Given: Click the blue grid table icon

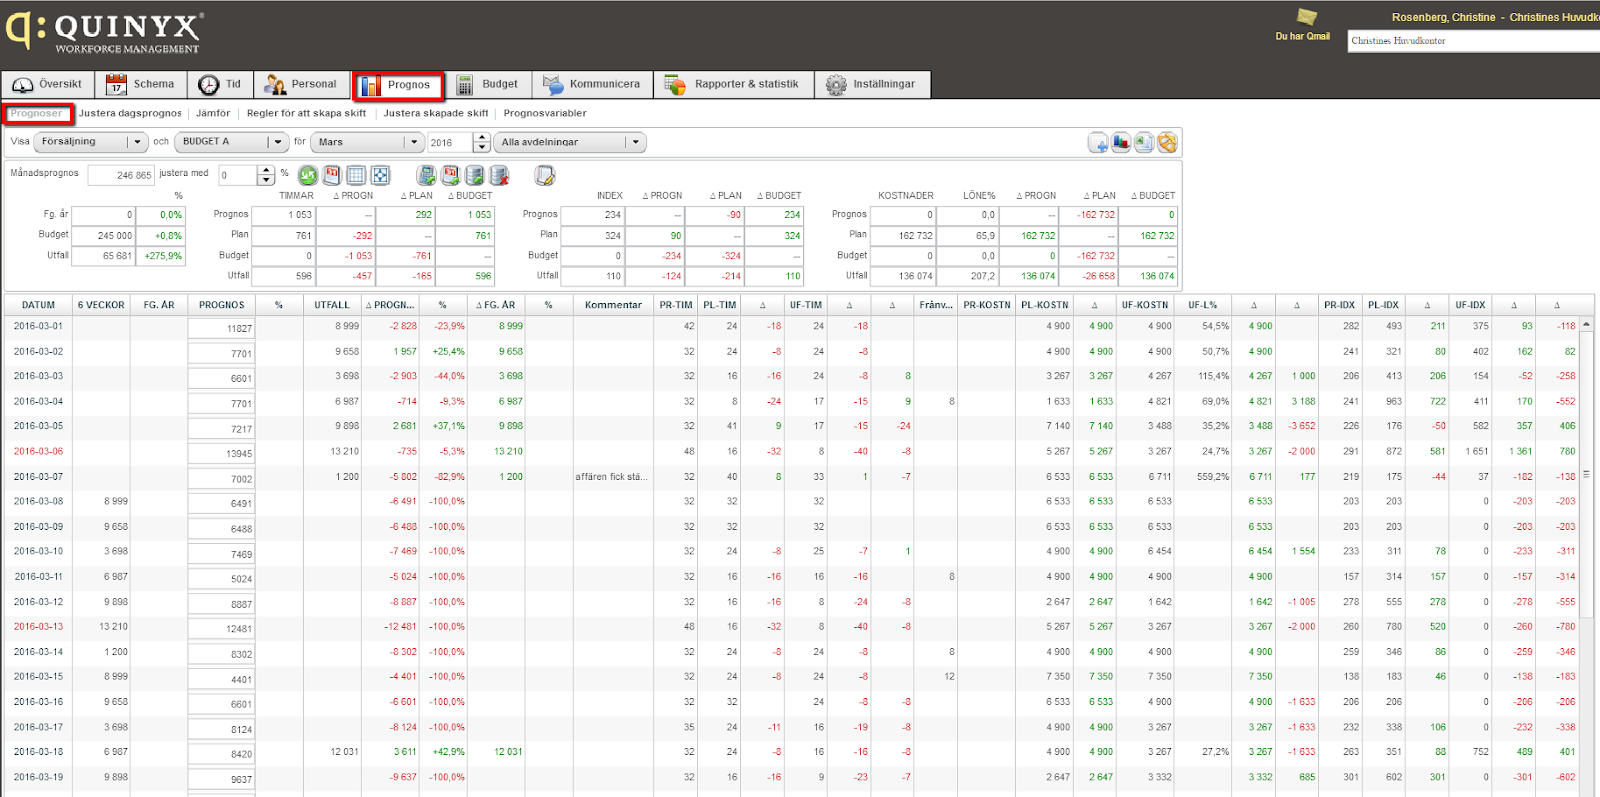Looking at the screenshot, I should 356,176.
